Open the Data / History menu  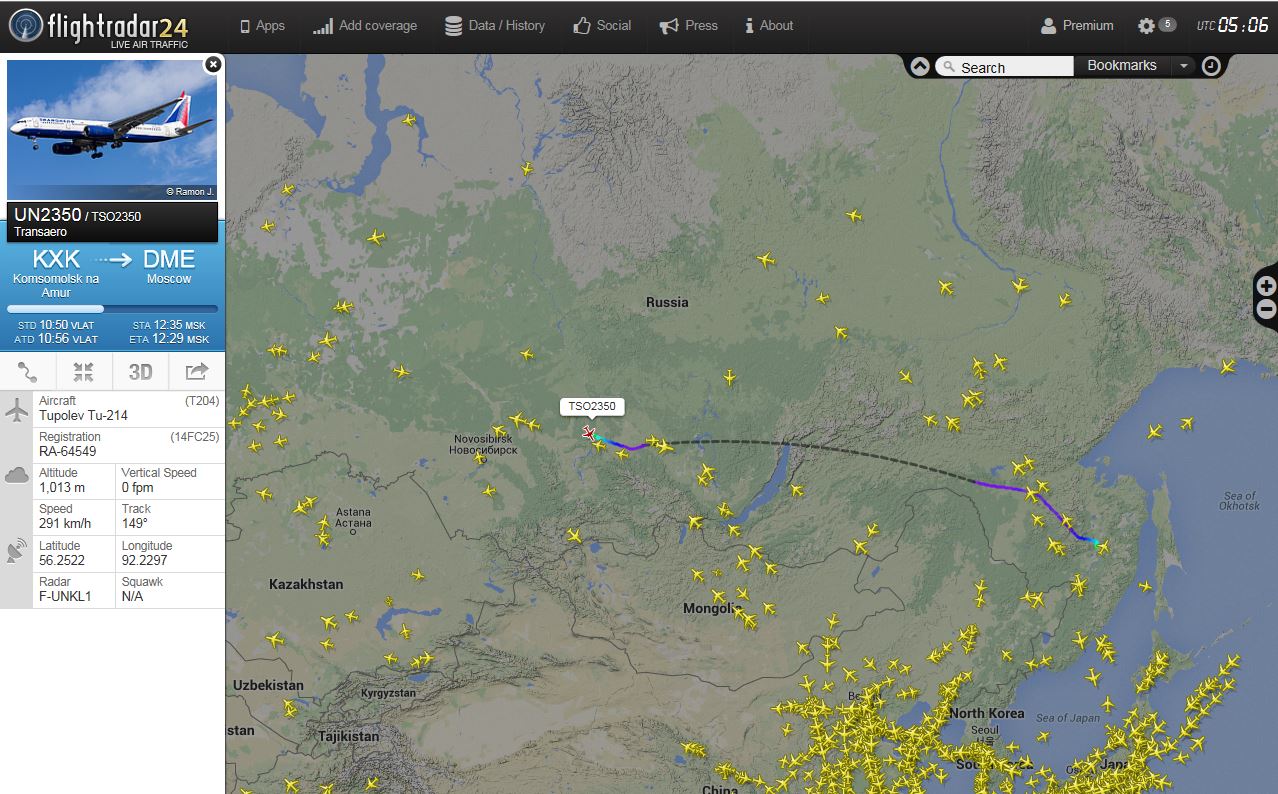click(495, 26)
